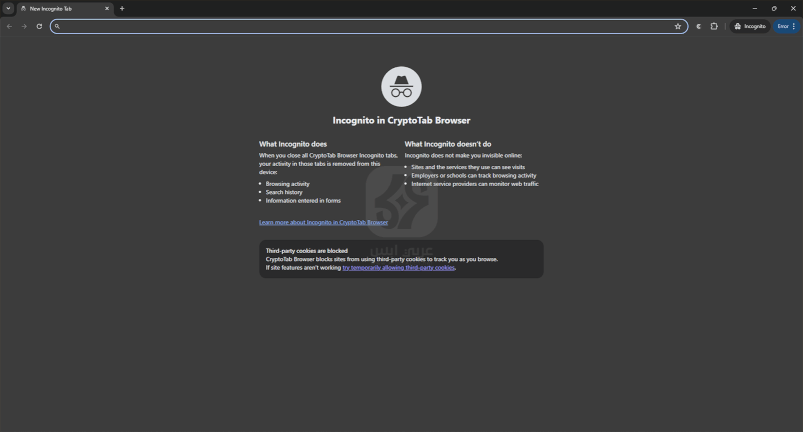803x432 pixels.
Task: Open the tab search dropdown arrow
Action: (8, 8)
